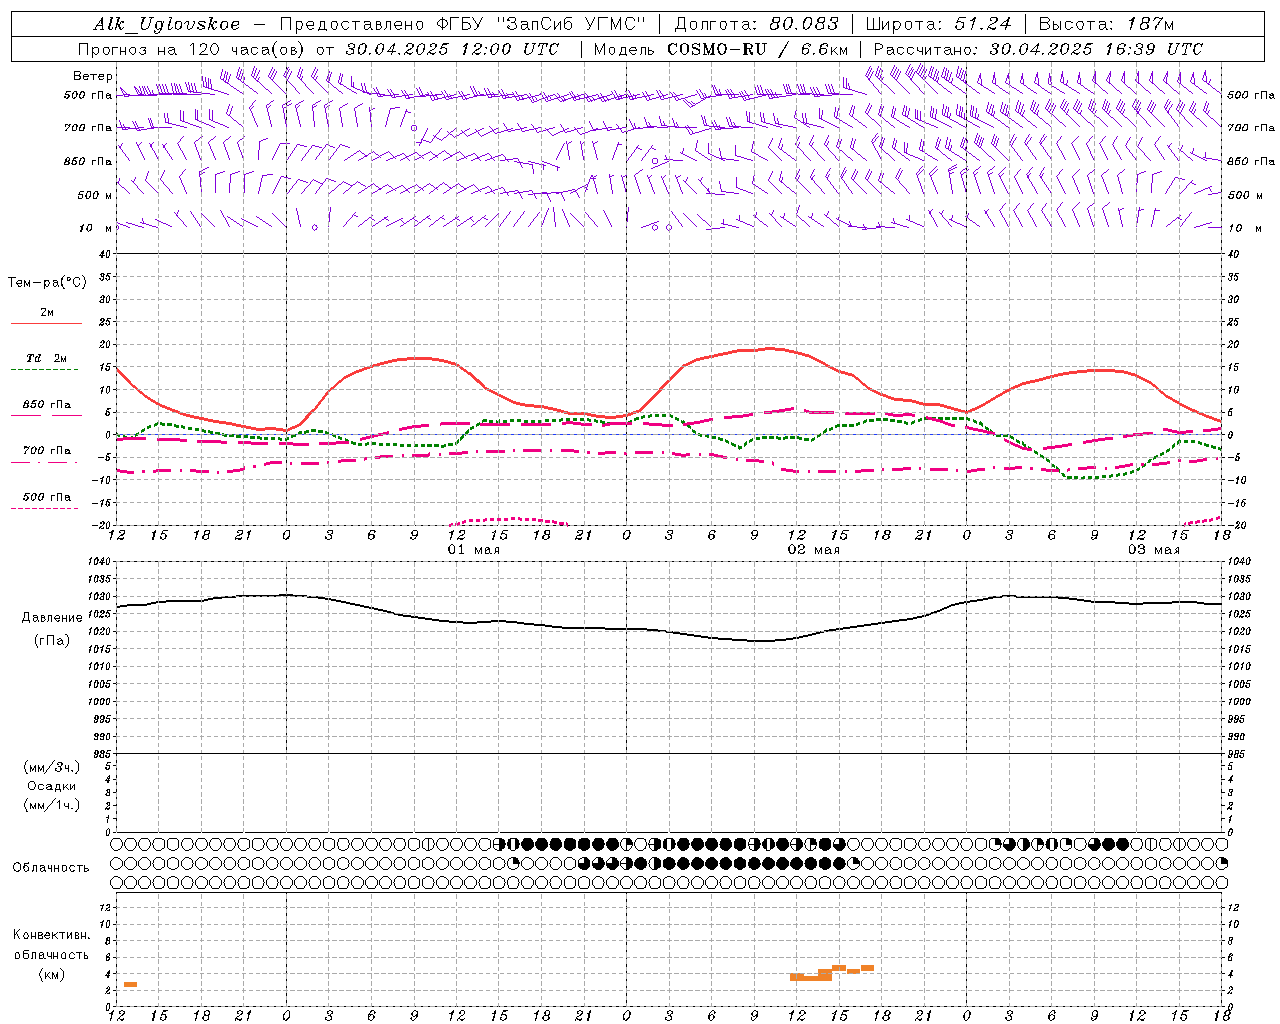This screenshot has height=1024, width=1280.
Task: Click the 850 гПа temperature legend entry
Action: 47,405
